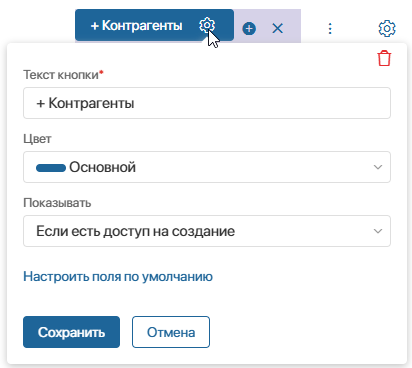Image resolution: width=412 pixels, height=368 pixels.
Task: Open the gear settings icon next to the three-dot menu
Action: (387, 29)
